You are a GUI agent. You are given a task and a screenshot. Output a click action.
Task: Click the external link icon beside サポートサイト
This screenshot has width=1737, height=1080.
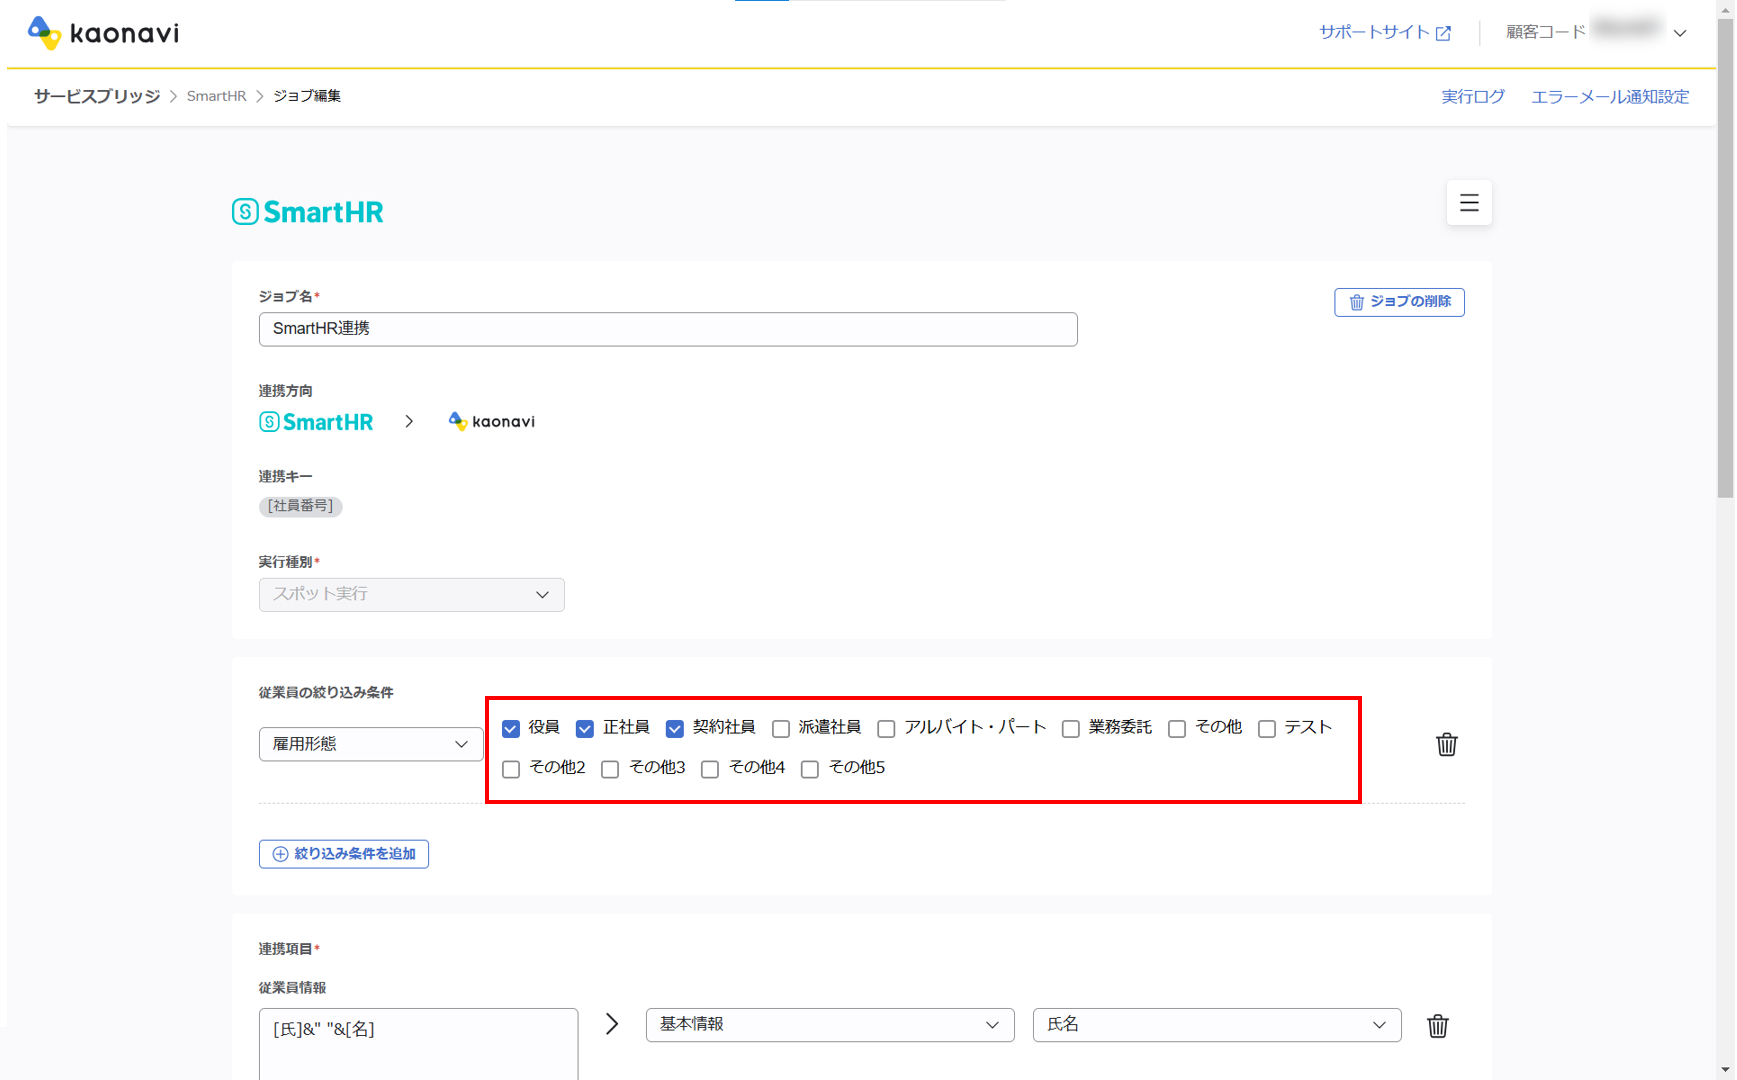pos(1443,33)
